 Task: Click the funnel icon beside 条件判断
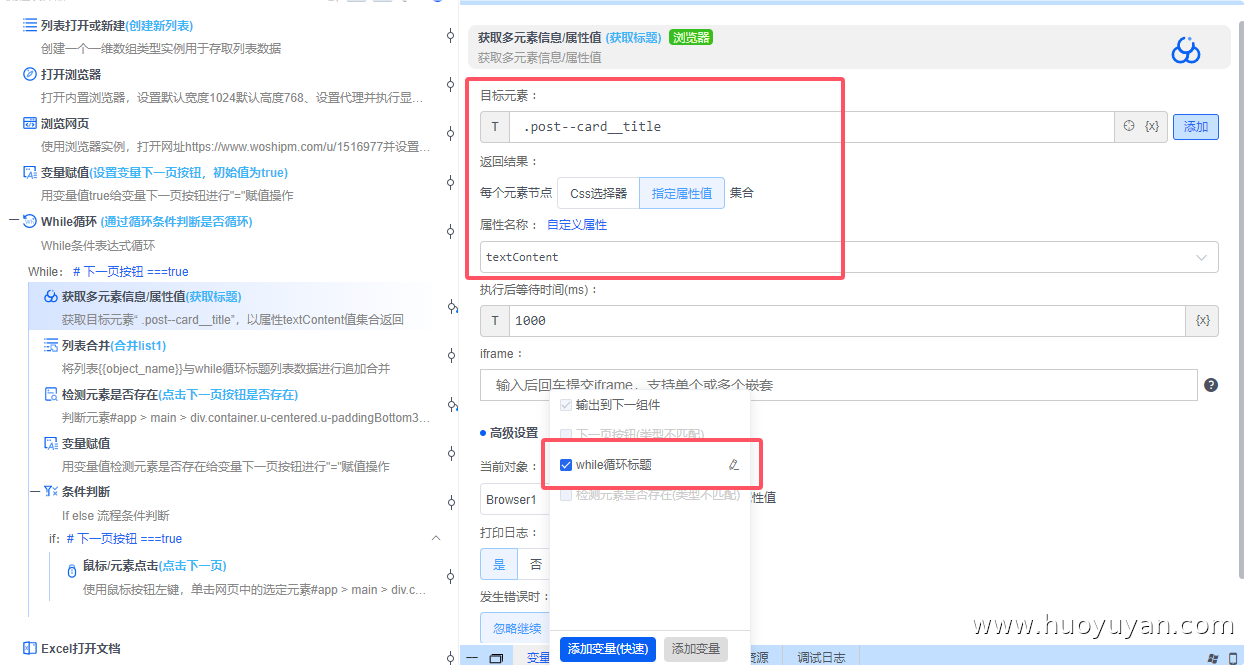click(51, 491)
